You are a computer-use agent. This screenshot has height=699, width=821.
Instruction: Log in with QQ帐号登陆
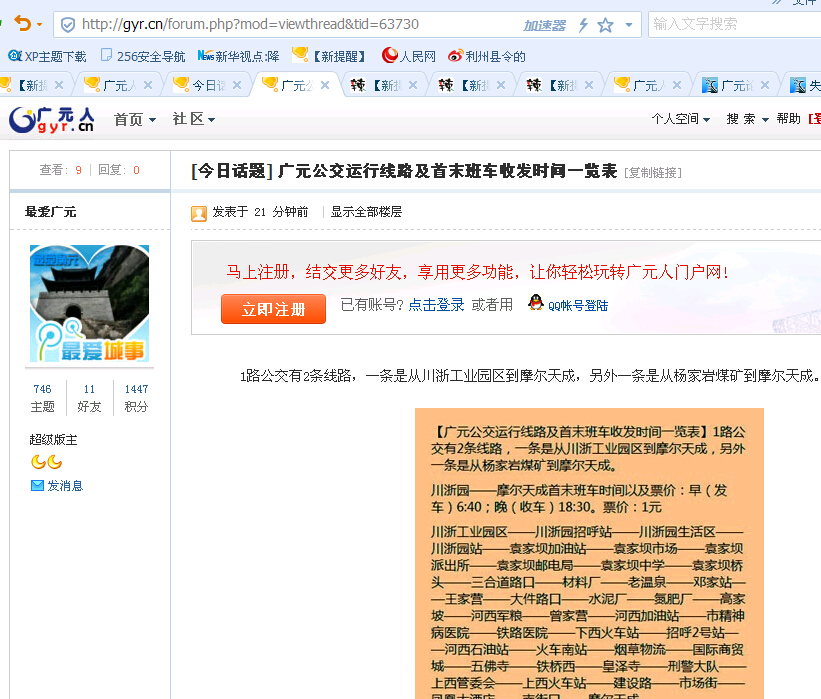[x=569, y=304]
